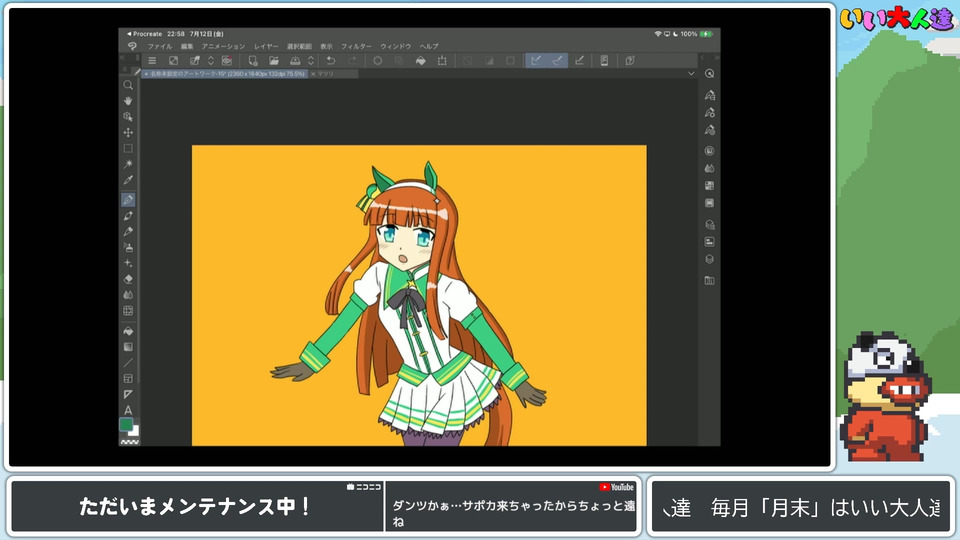Select the Auto Select magic wand tool
This screenshot has height=540, width=960.
click(128, 164)
